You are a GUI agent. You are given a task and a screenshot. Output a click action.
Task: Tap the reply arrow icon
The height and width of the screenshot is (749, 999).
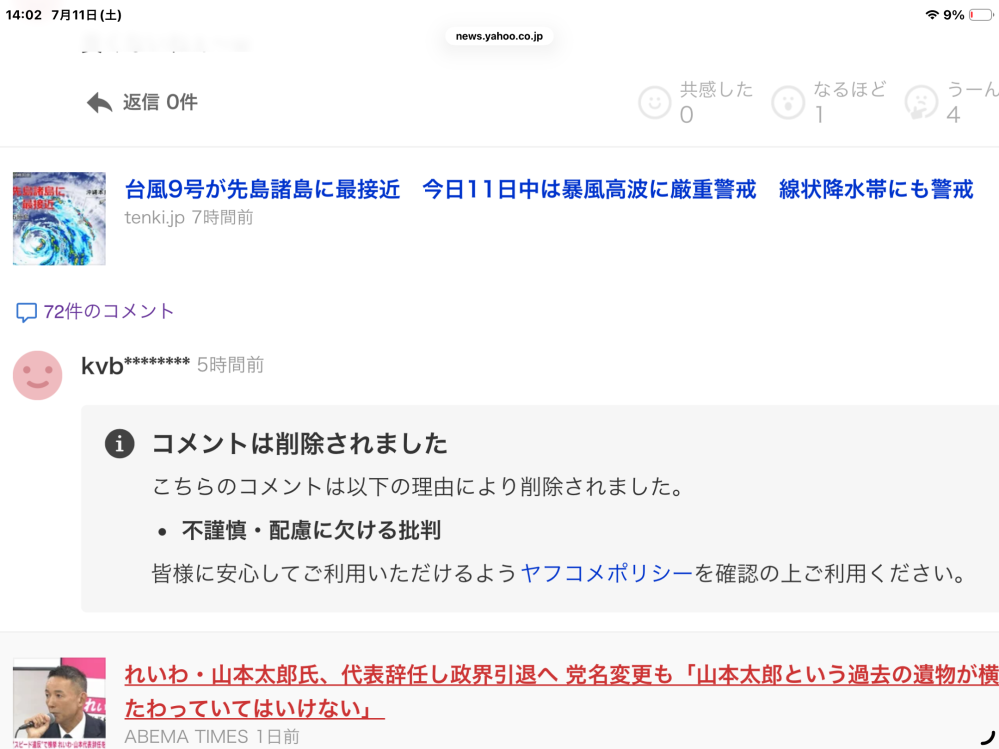point(99,103)
